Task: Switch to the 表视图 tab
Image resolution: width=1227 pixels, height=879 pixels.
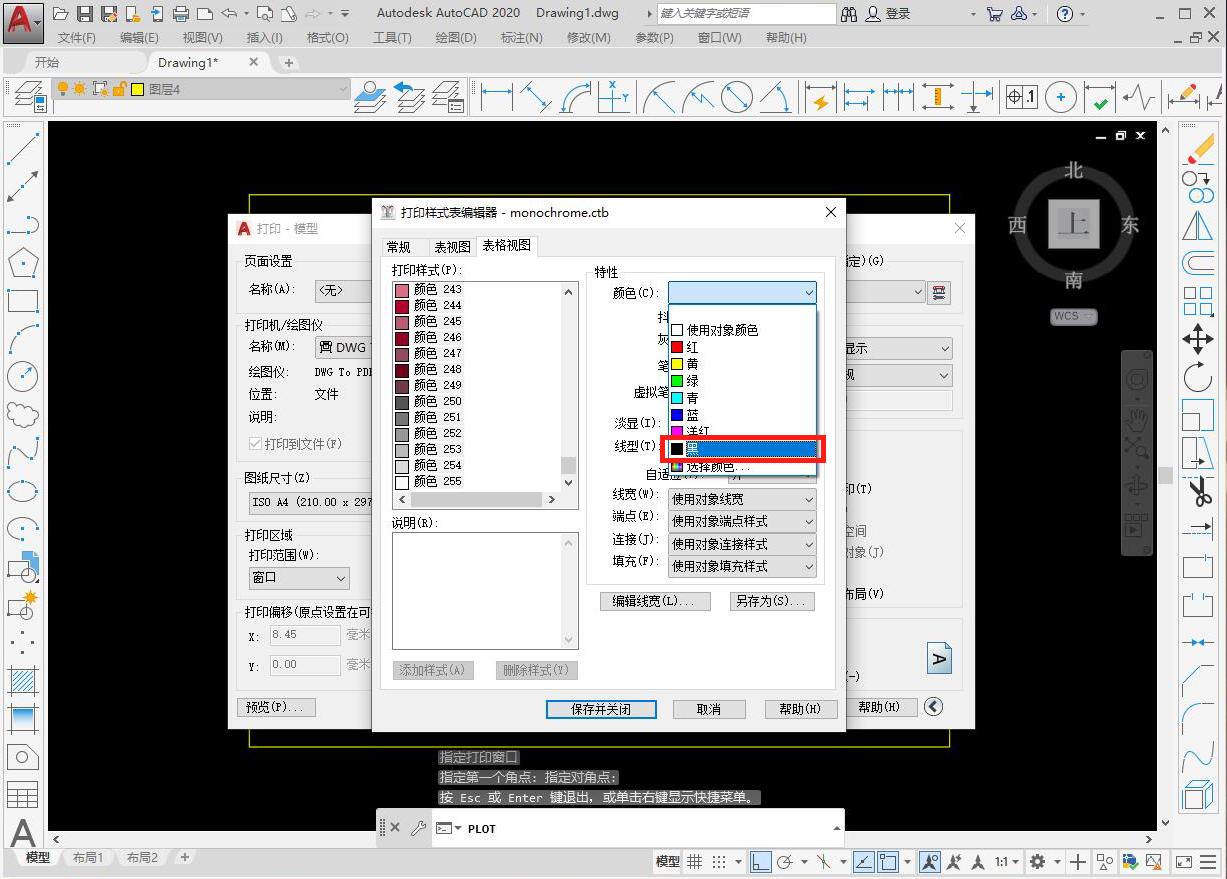Action: pos(455,246)
